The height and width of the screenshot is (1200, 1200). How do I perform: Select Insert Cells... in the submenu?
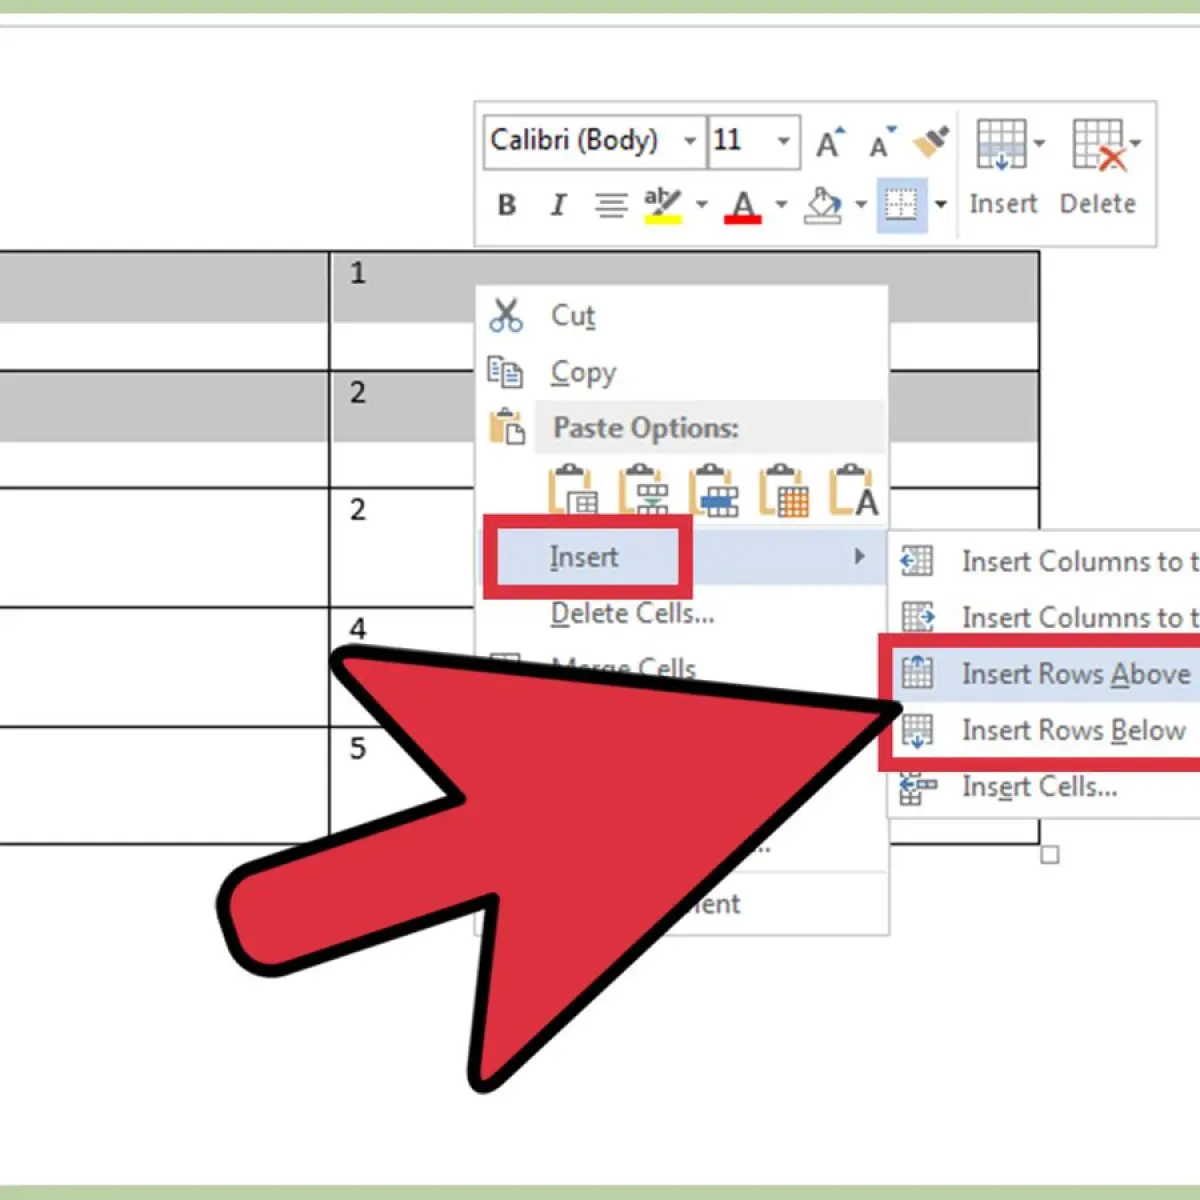(1045, 787)
